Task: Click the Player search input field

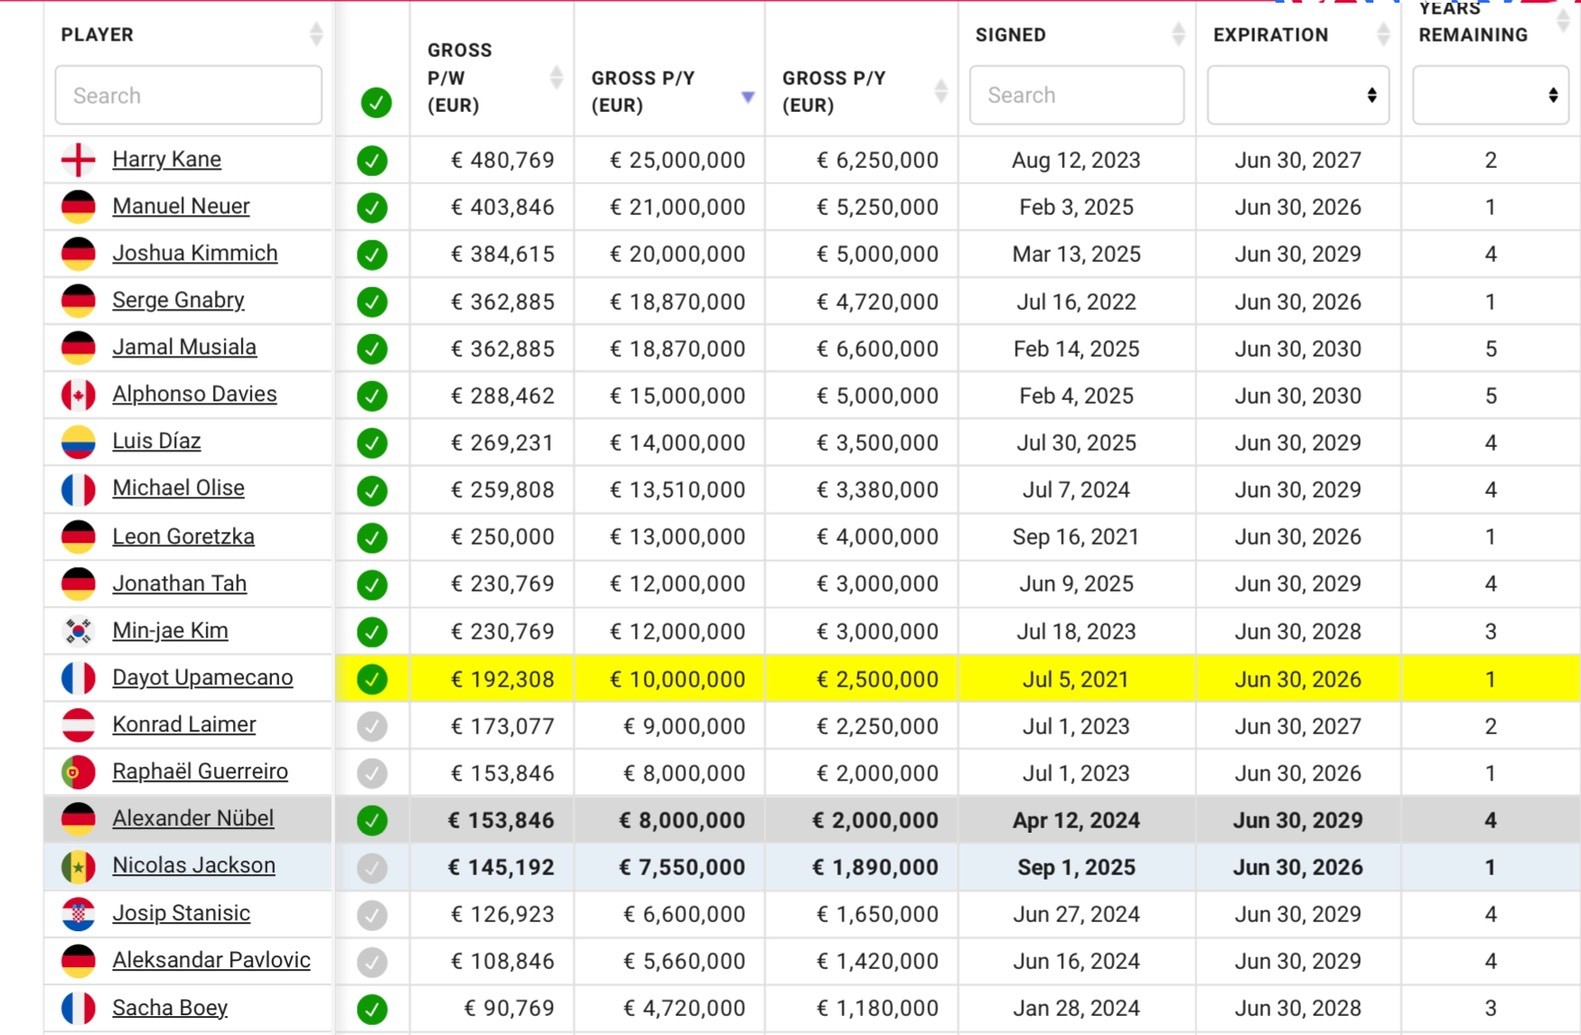Action: (188, 95)
